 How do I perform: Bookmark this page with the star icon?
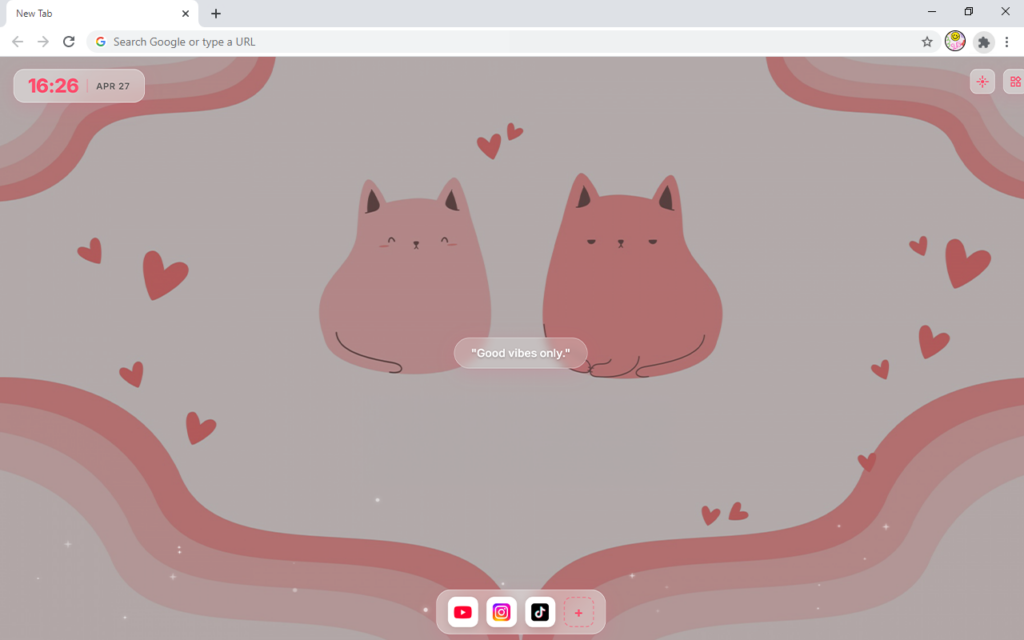[x=927, y=42]
